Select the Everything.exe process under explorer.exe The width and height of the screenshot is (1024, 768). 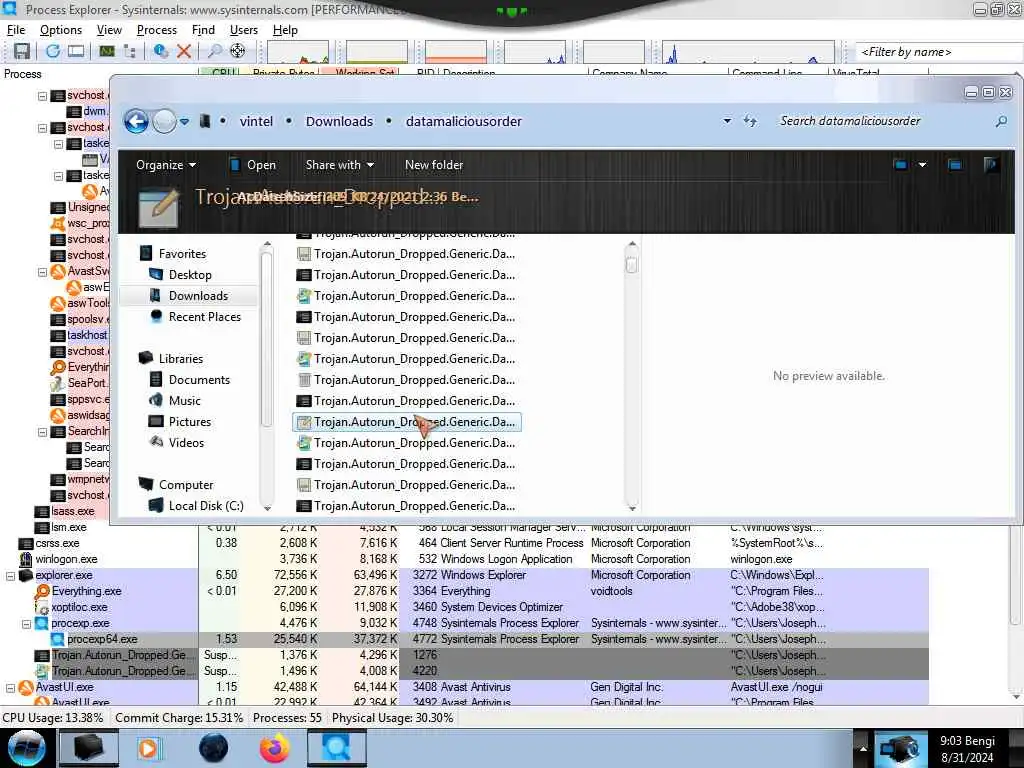[464, 591]
